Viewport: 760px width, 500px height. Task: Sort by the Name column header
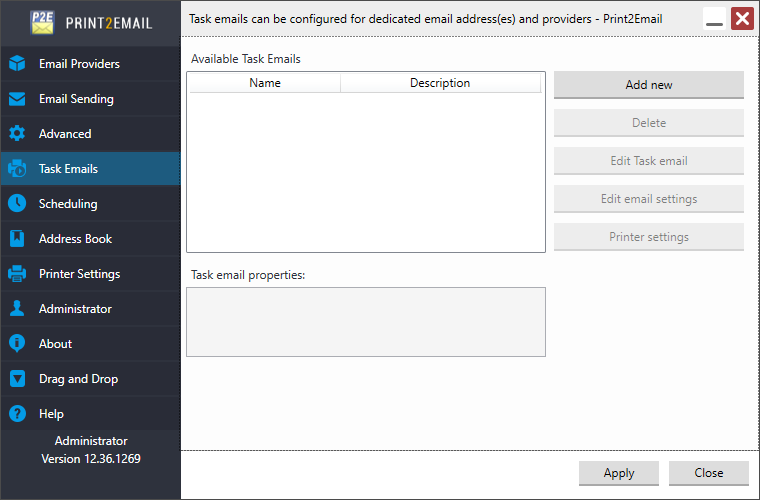(x=265, y=84)
